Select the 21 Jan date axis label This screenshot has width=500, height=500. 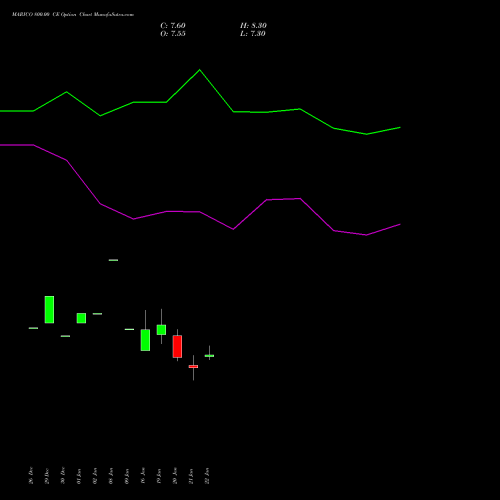coord(191,476)
